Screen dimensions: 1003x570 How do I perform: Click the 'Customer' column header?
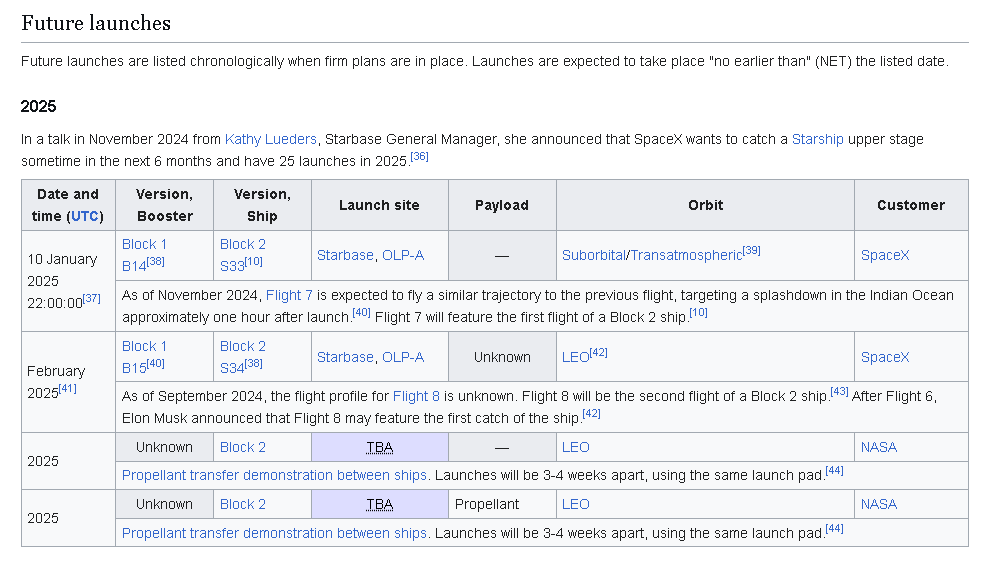tap(912, 205)
